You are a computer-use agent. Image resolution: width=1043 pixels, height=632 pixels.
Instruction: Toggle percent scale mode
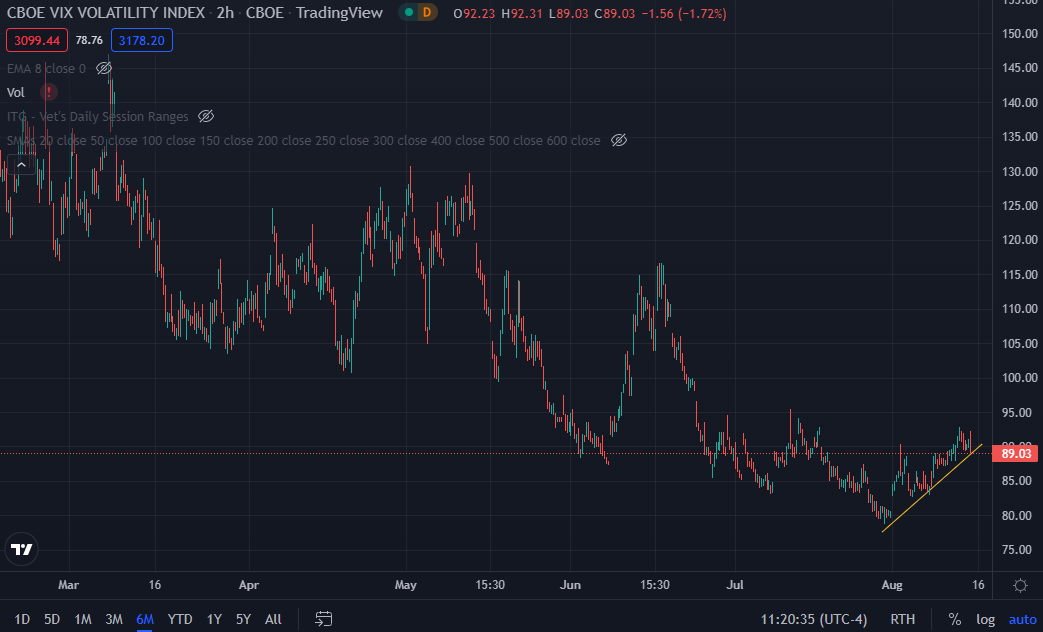pos(955,619)
